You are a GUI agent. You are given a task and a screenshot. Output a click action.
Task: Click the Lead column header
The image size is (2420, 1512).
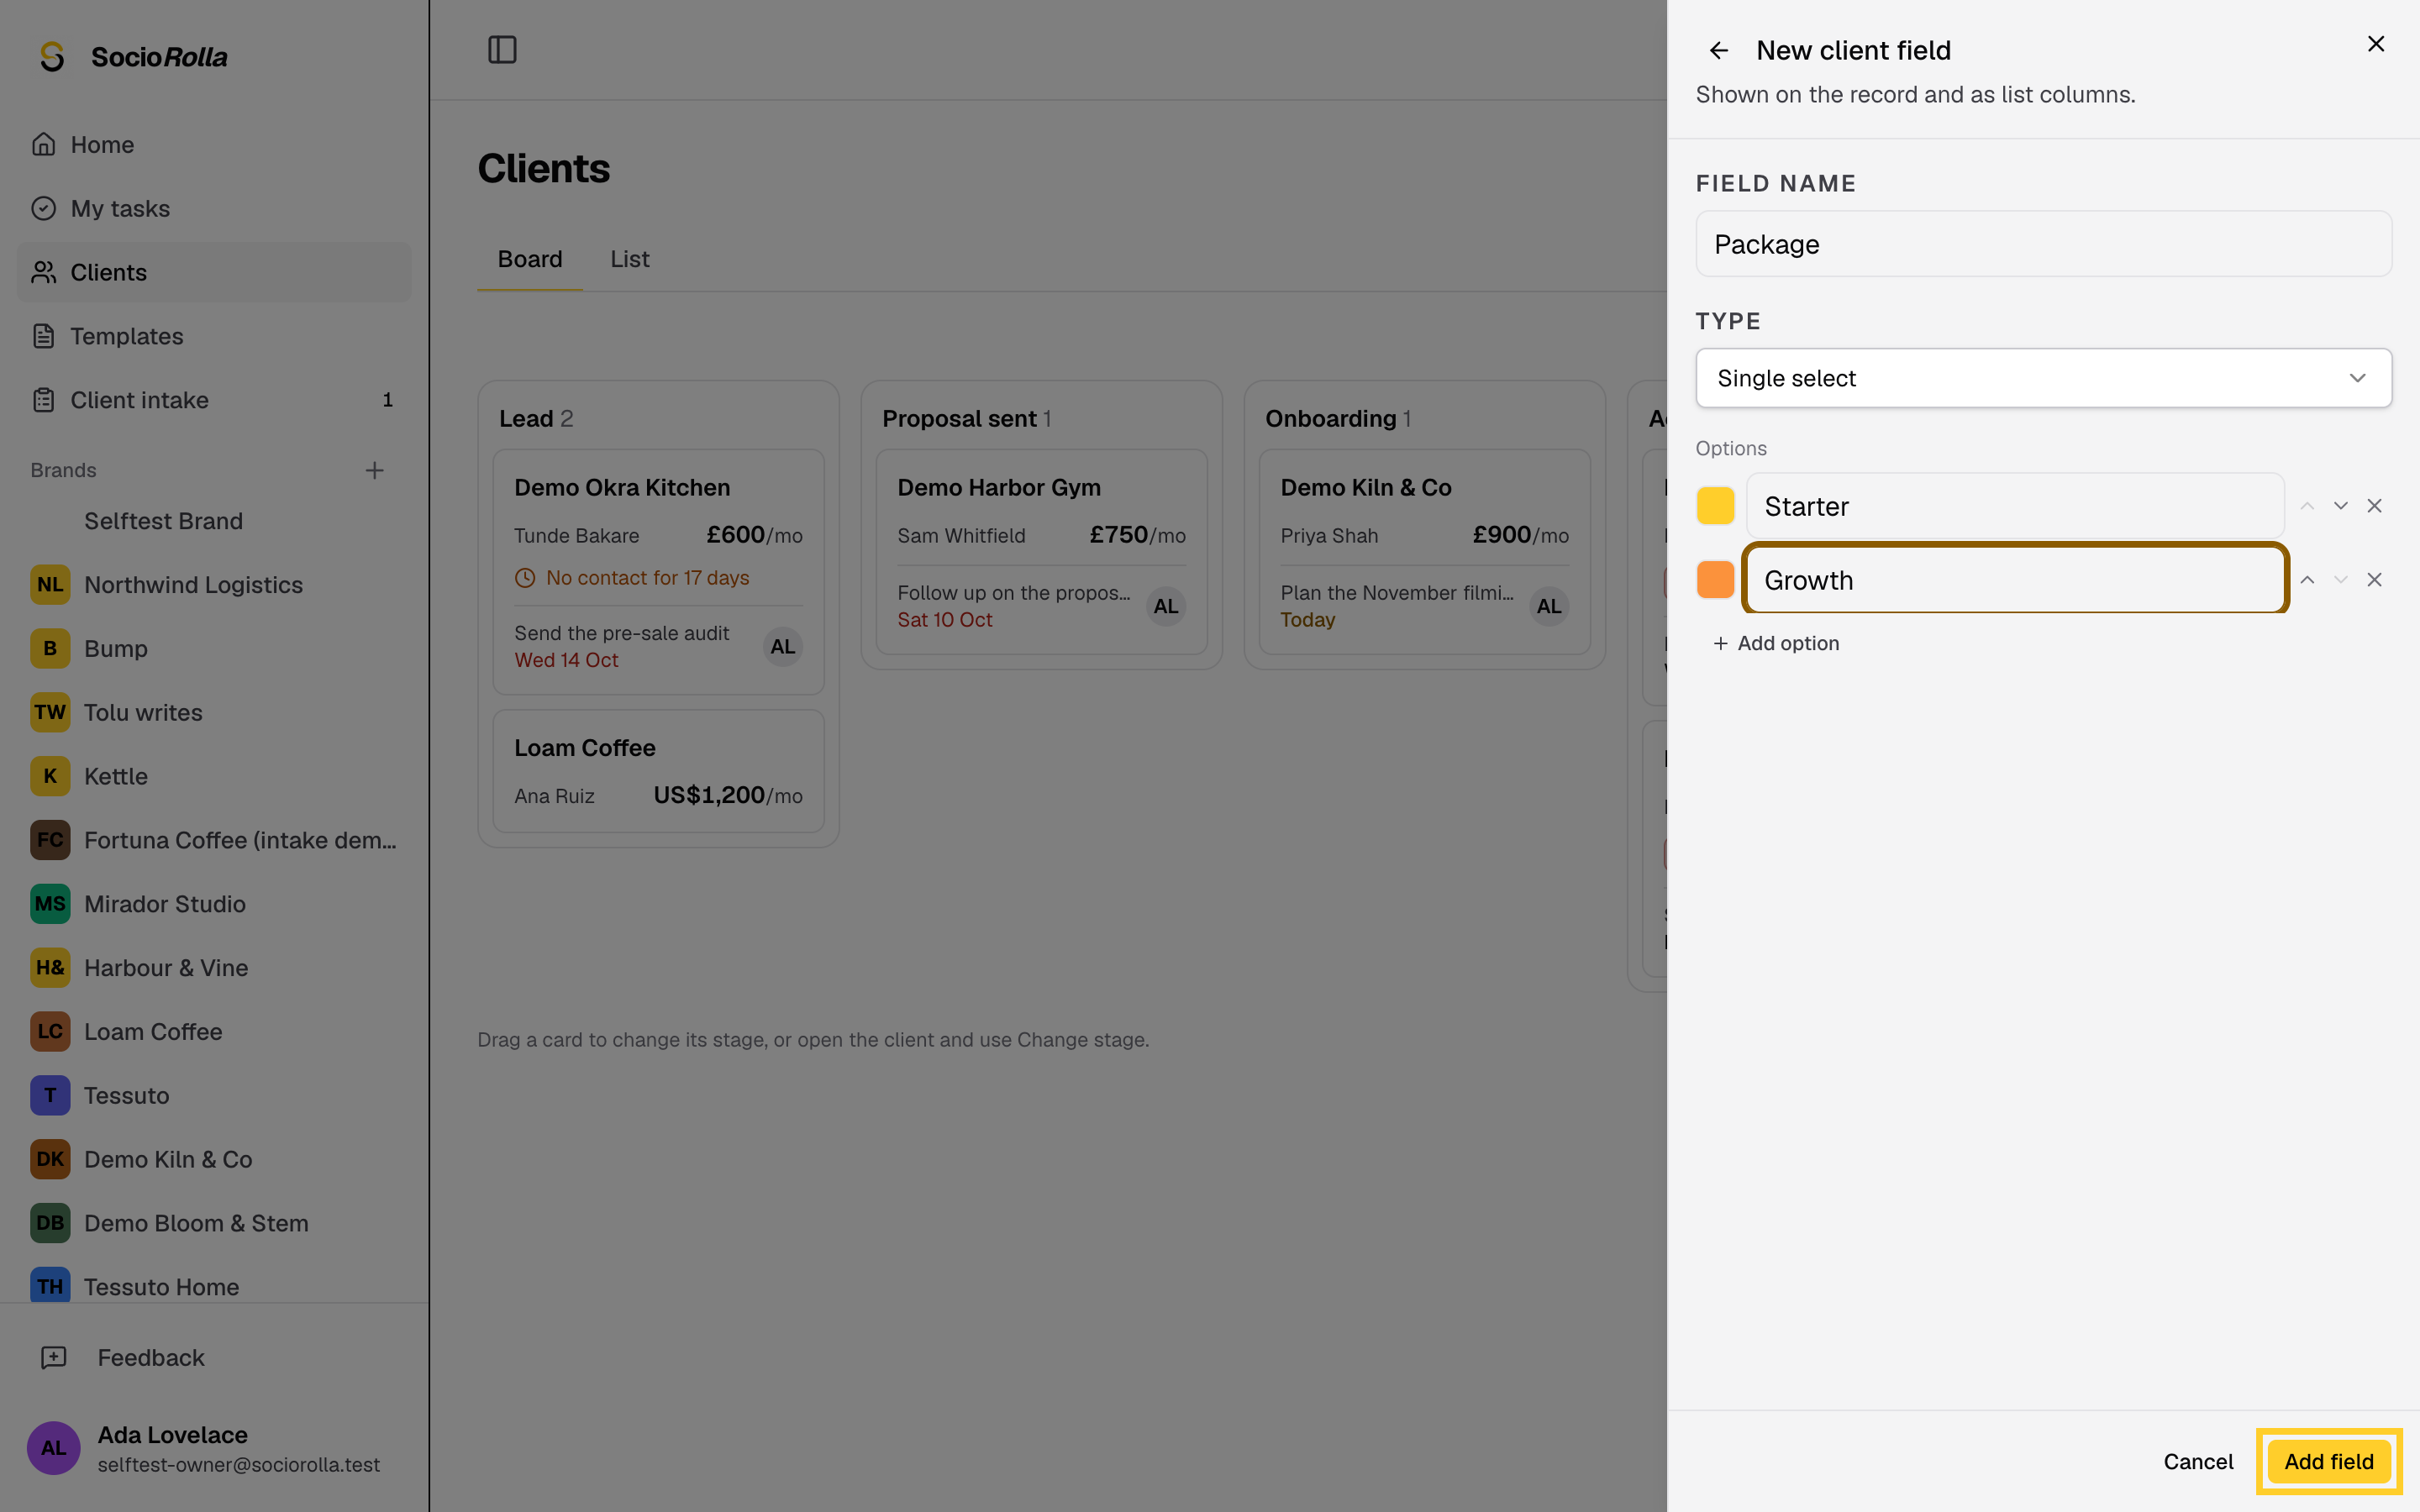point(536,419)
